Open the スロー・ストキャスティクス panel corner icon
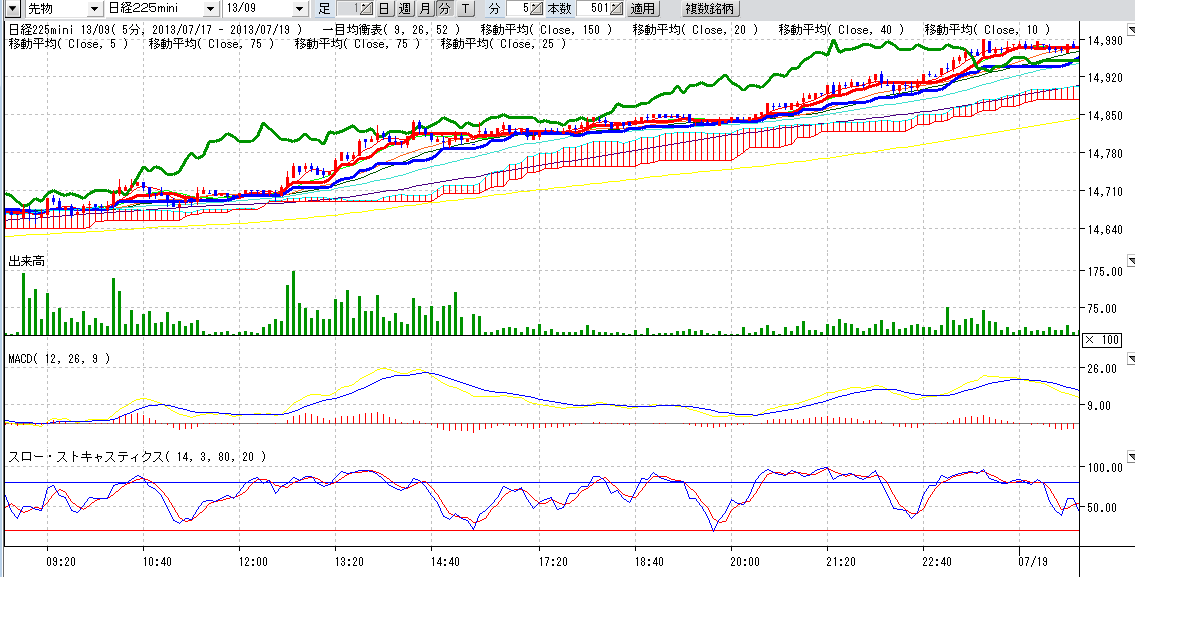 (x=1131, y=454)
